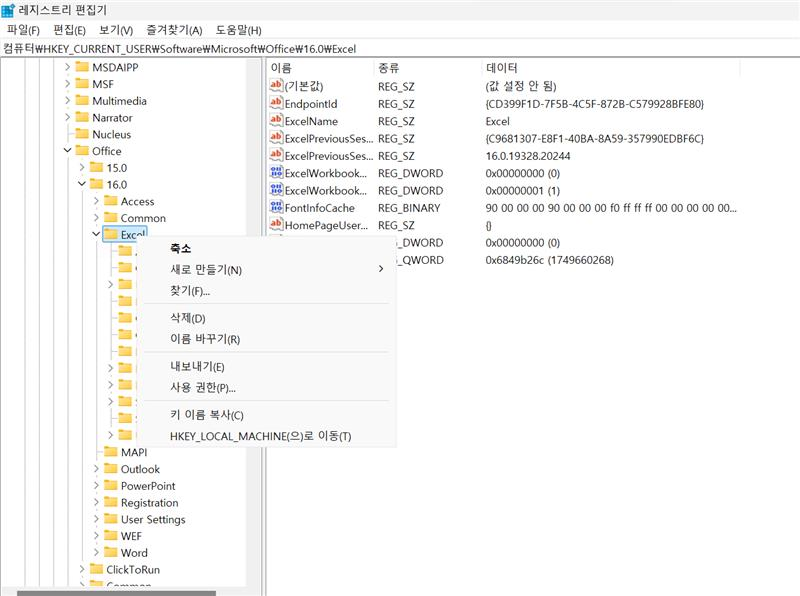The image size is (800, 596).
Task: Click the folder icon of Multimedia key
Action: coord(82,101)
